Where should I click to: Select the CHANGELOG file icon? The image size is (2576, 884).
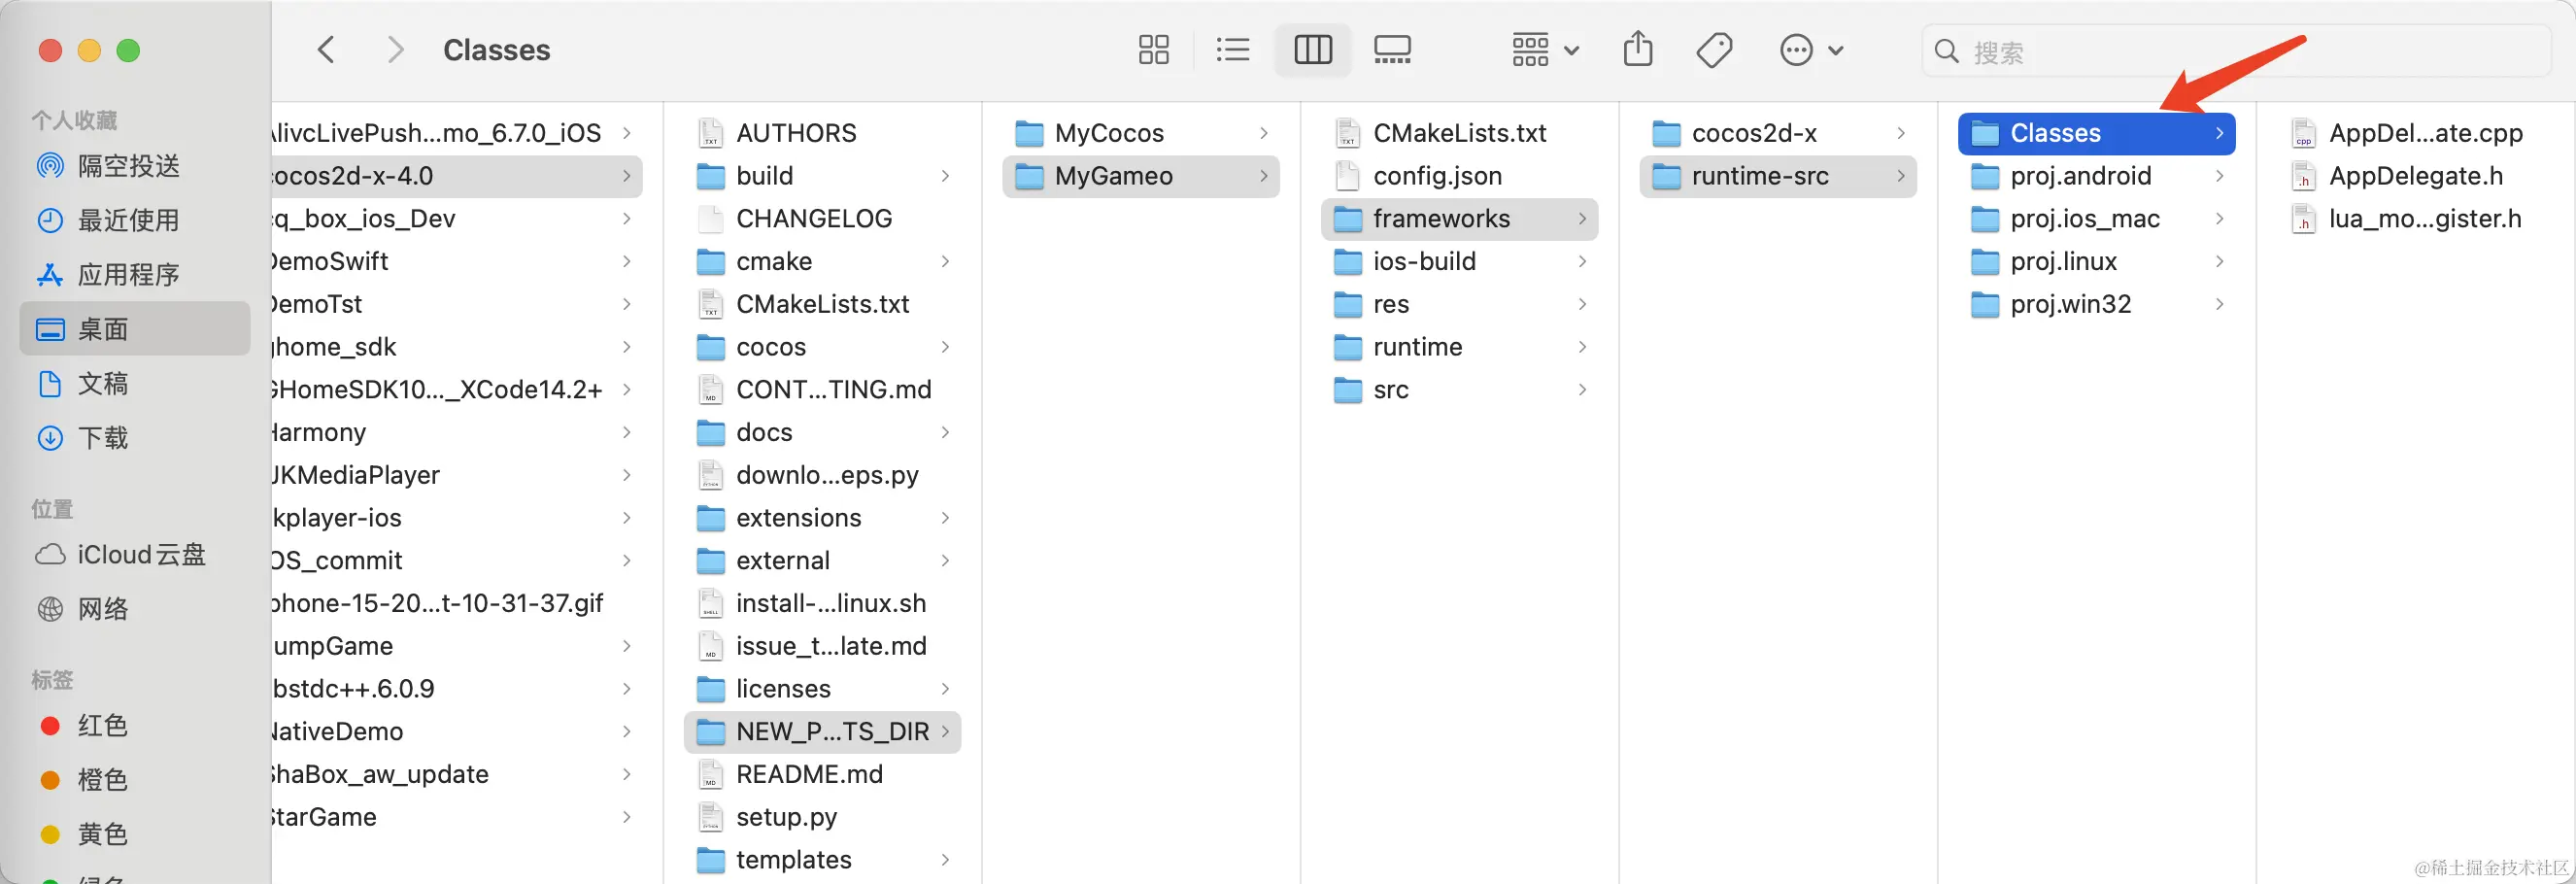point(710,218)
